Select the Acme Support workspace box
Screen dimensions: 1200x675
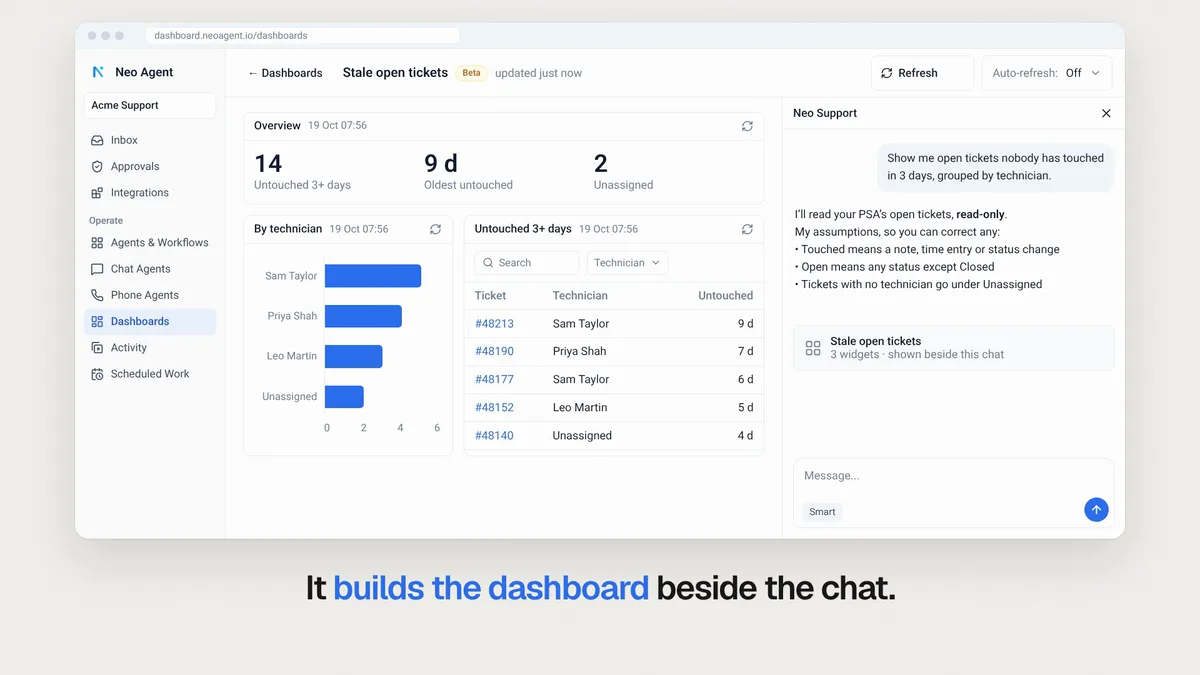coord(150,105)
